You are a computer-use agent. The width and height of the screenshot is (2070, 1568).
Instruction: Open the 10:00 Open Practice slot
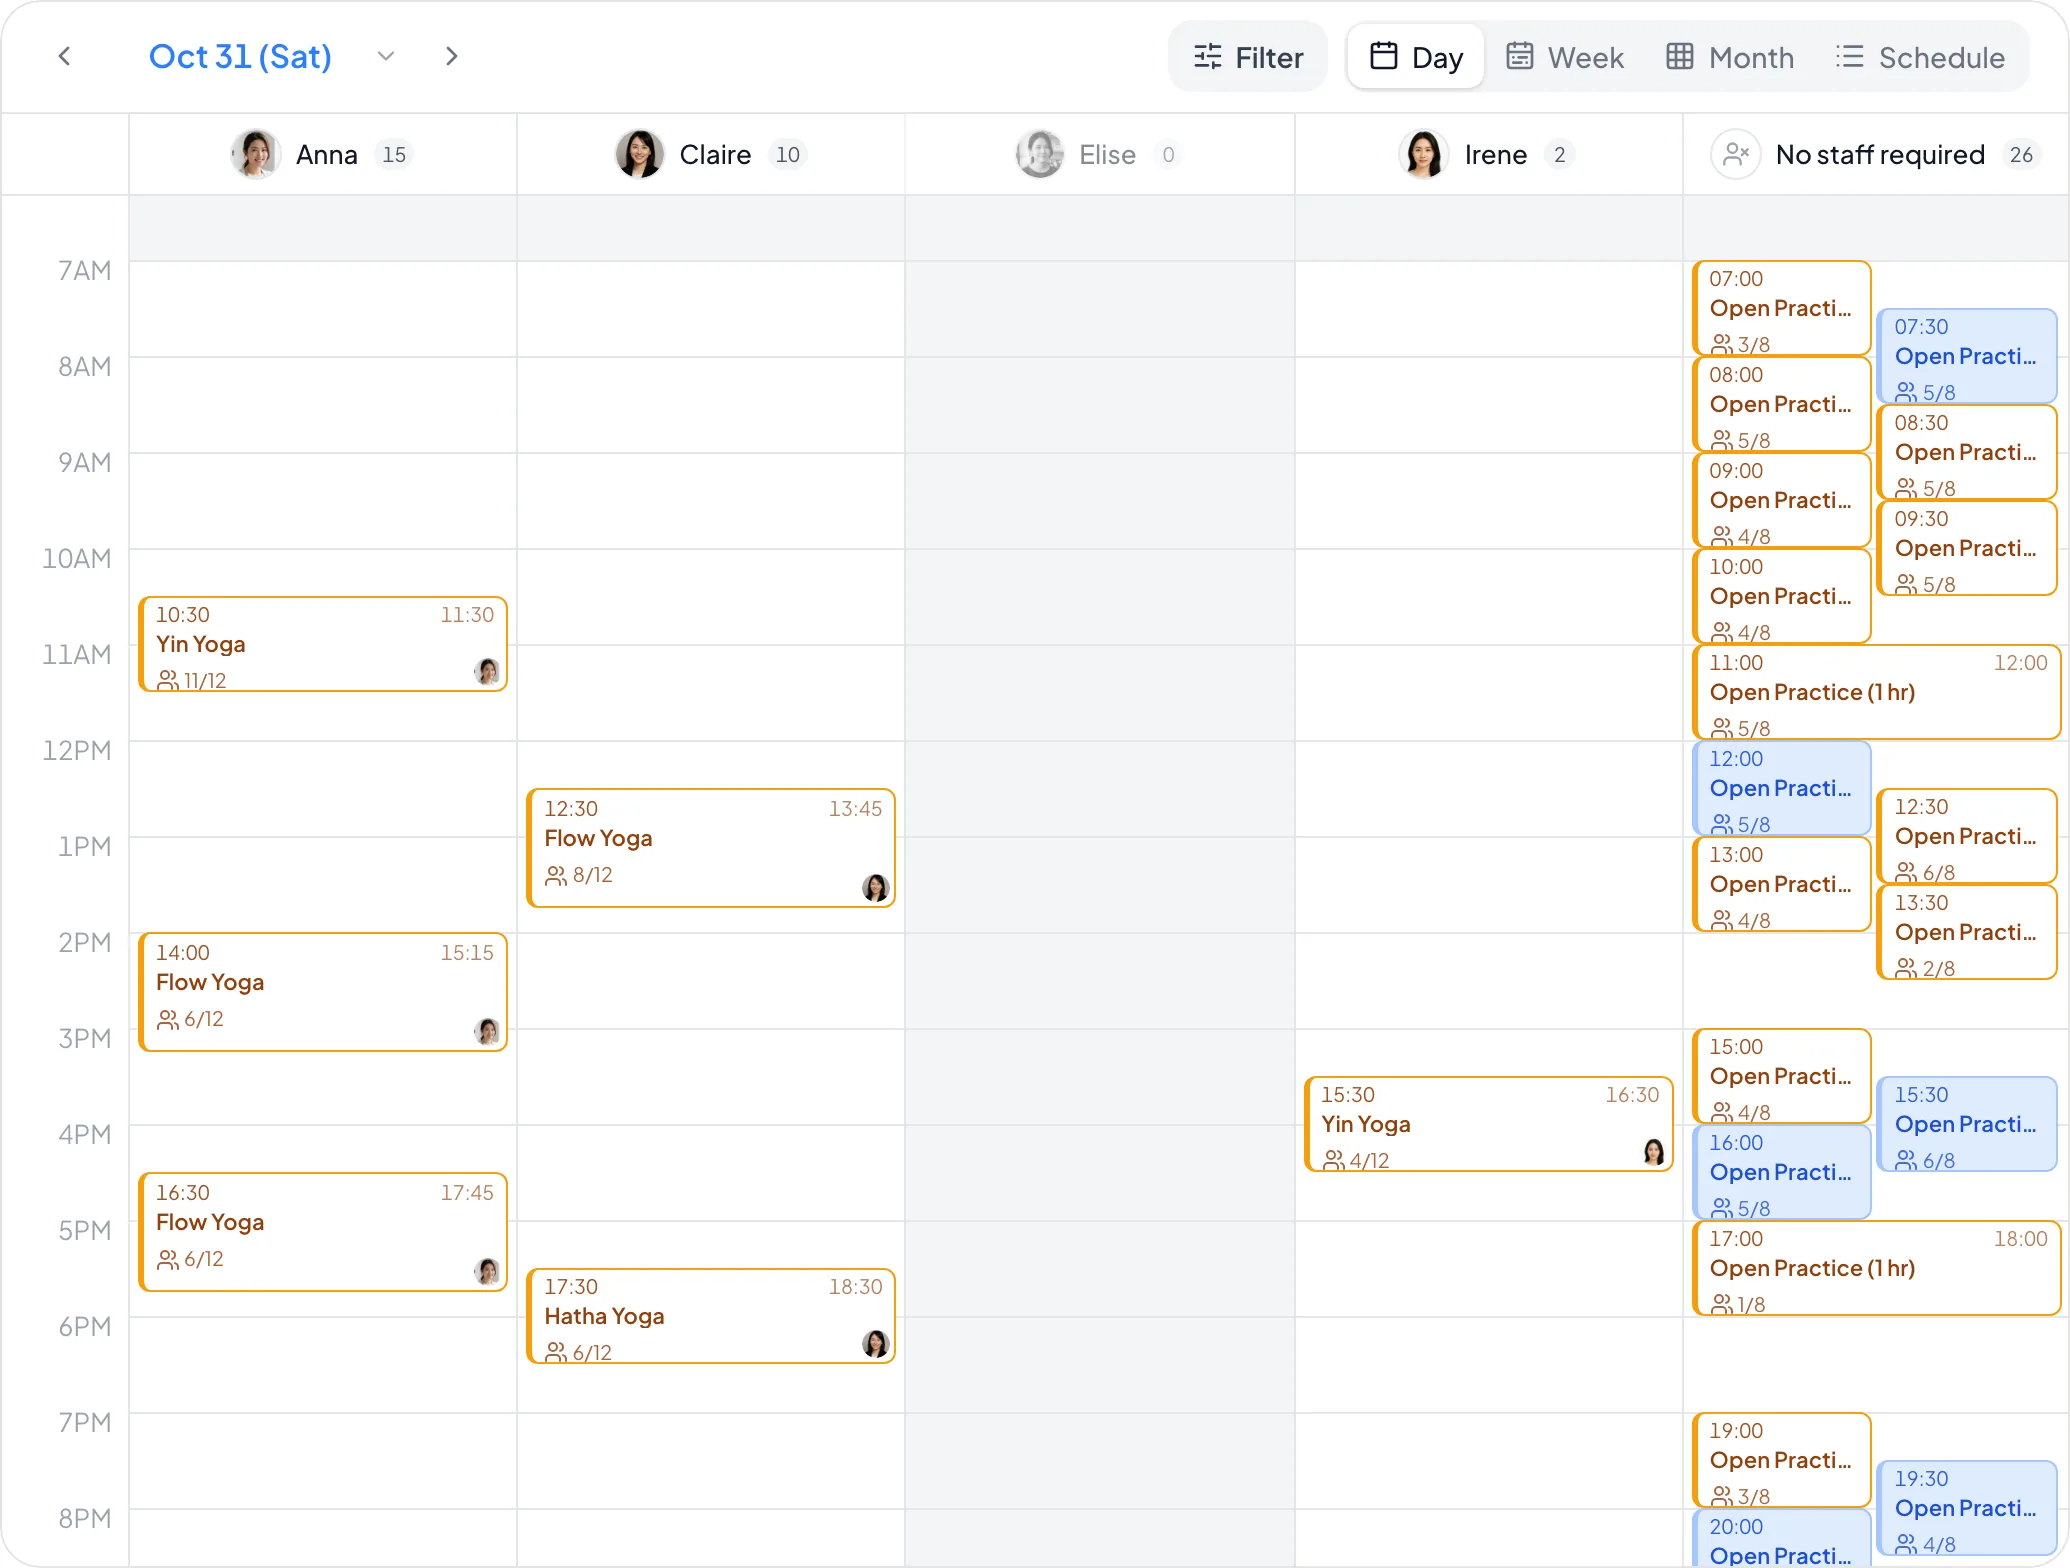click(1781, 596)
